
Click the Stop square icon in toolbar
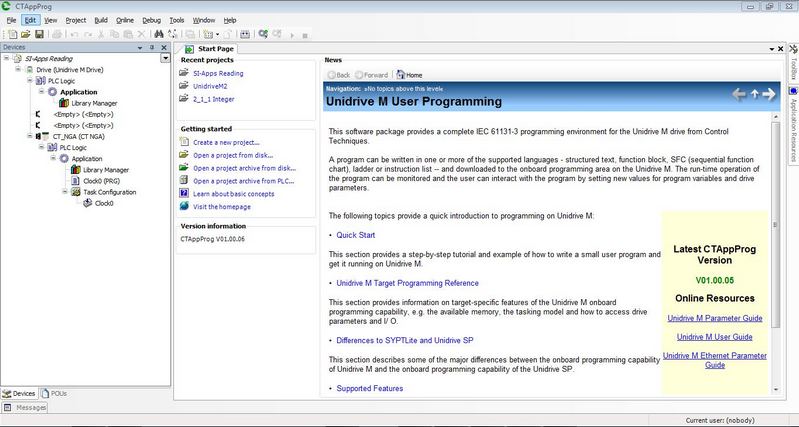pyautogui.click(x=305, y=36)
